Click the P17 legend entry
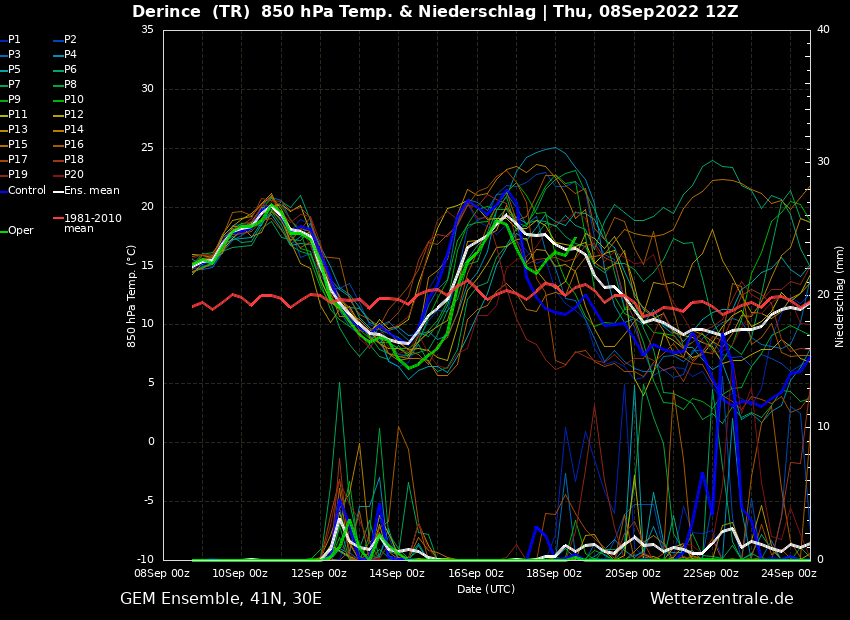850x620 pixels. [14, 159]
